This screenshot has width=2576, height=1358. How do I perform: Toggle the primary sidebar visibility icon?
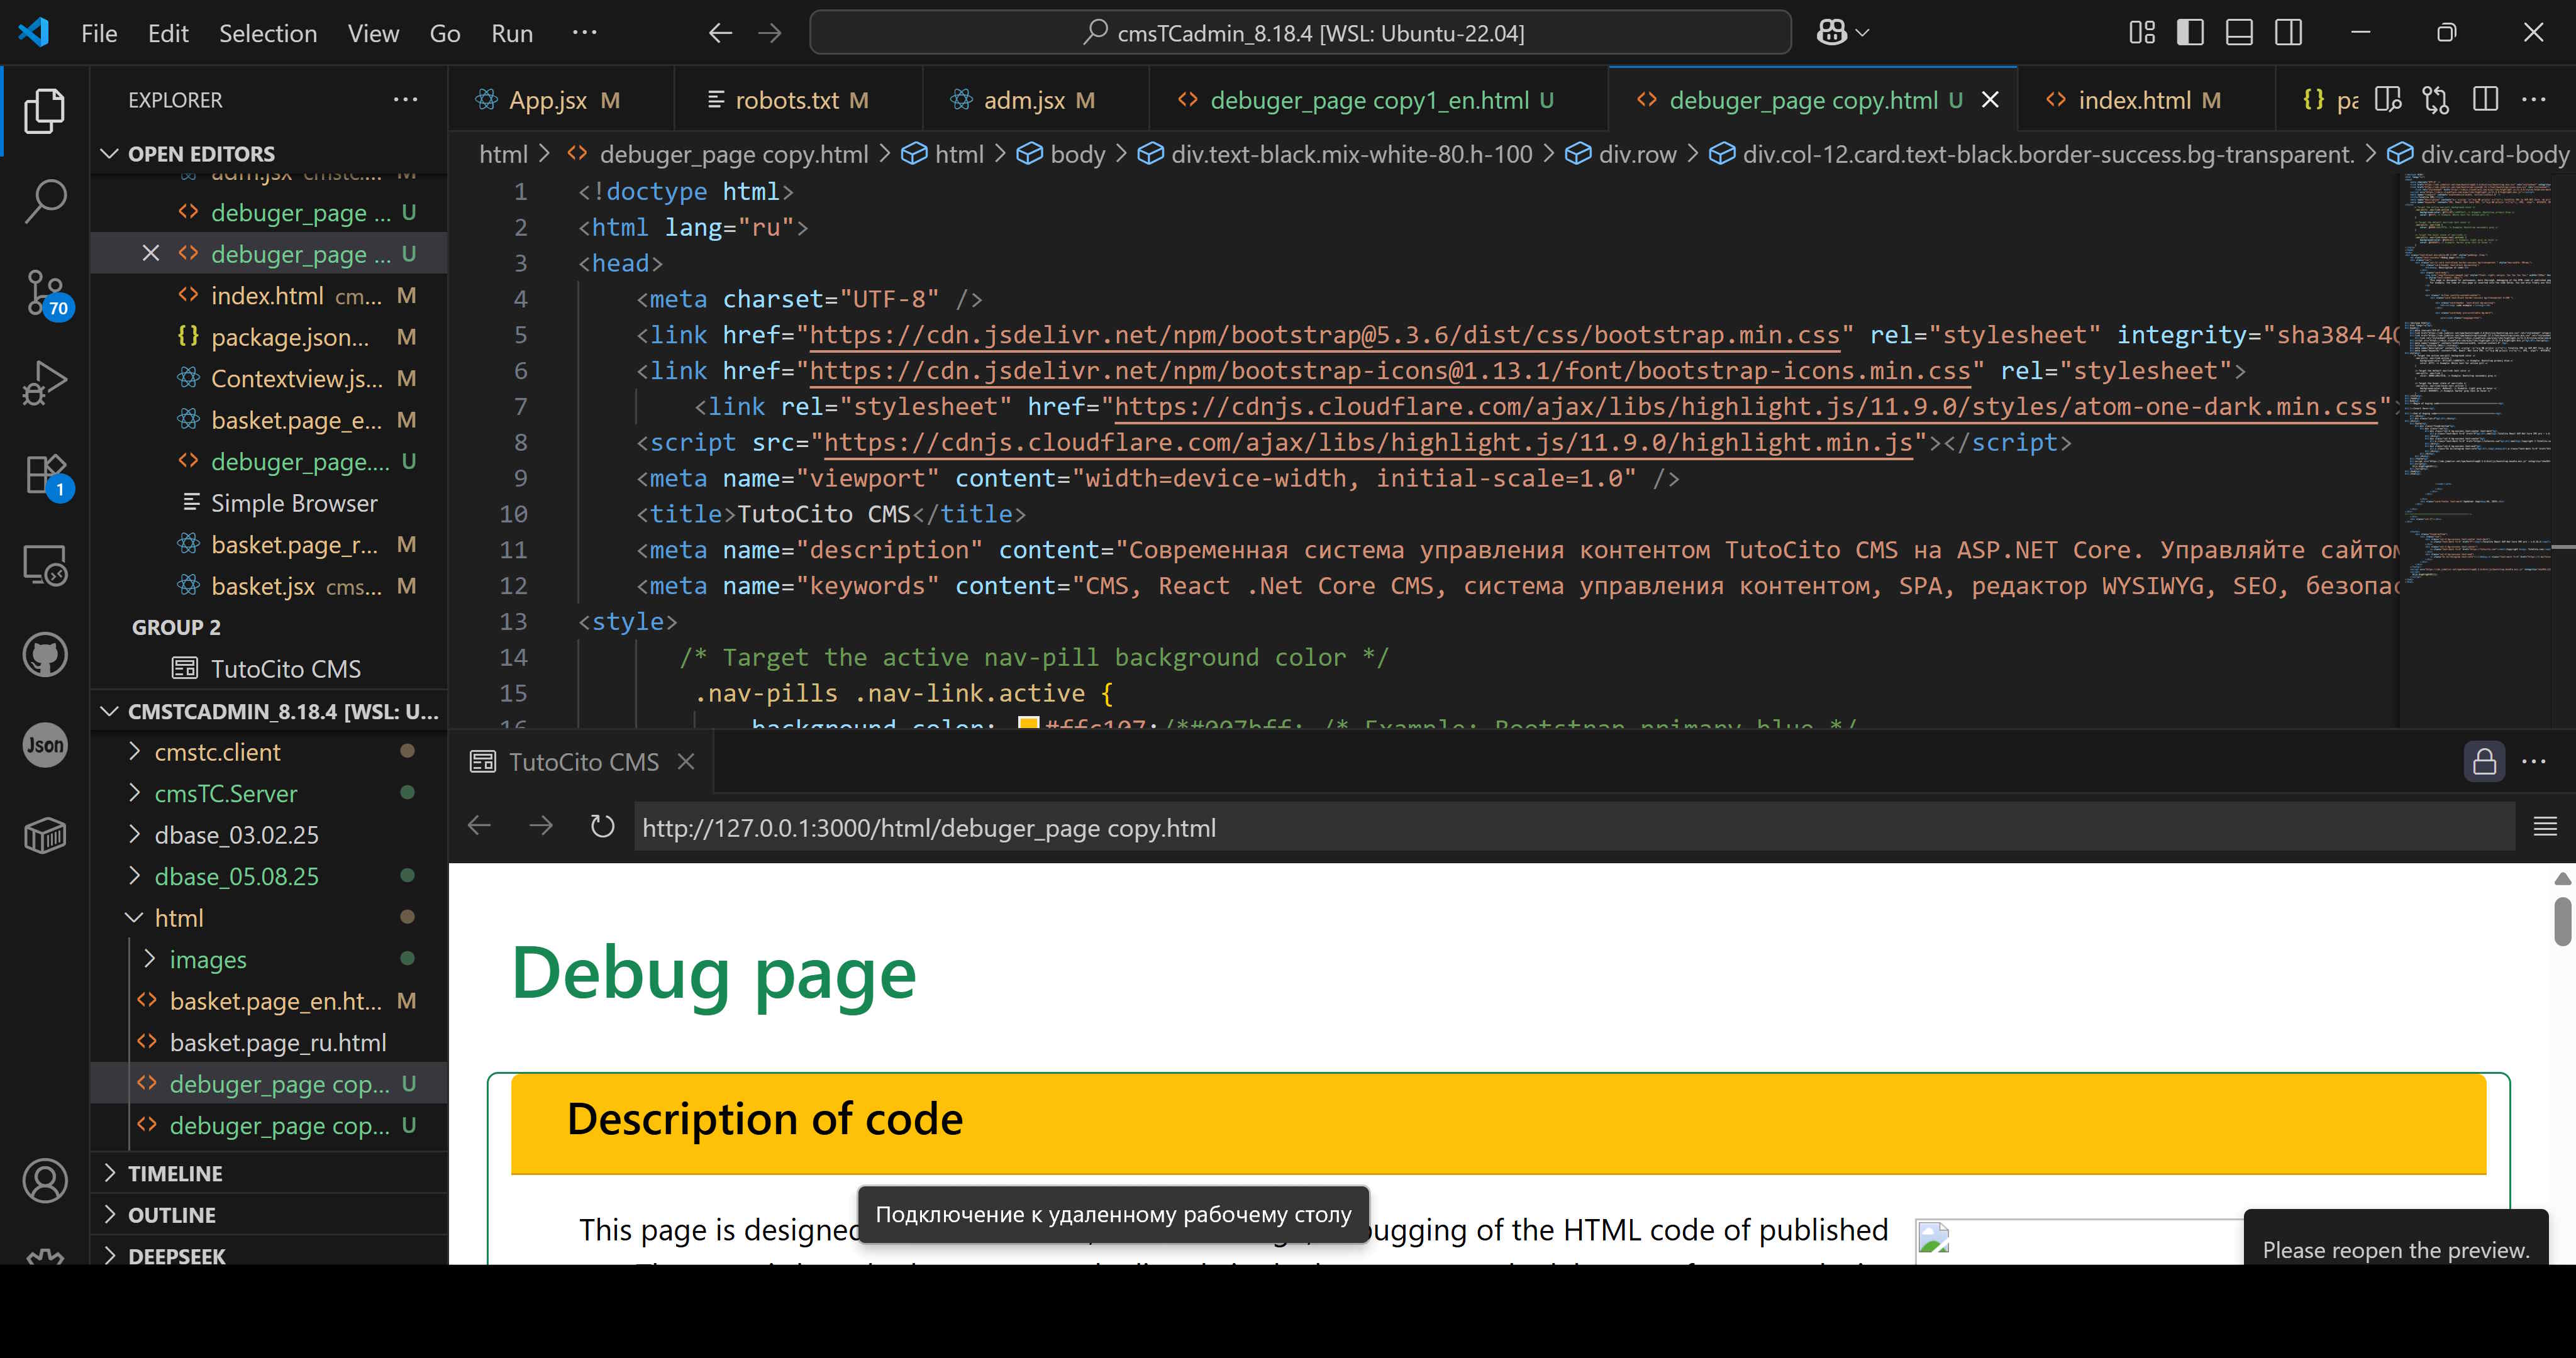pyautogui.click(x=2190, y=32)
